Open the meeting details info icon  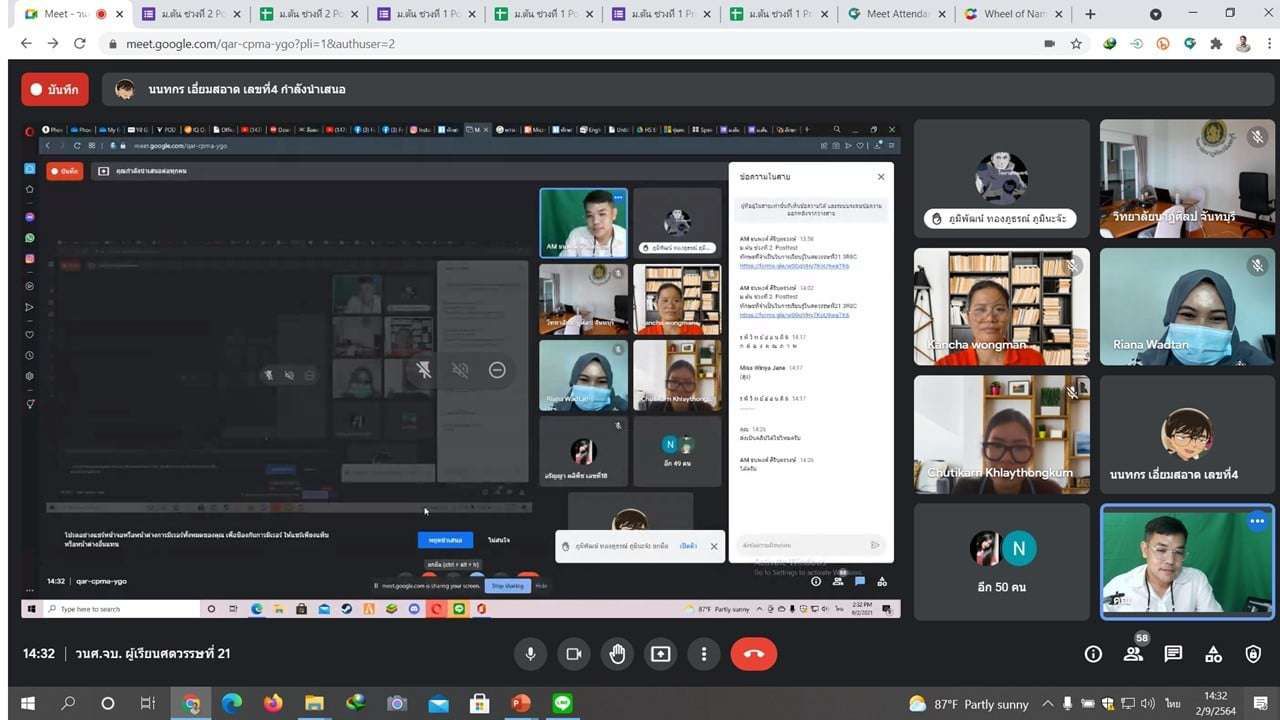coord(1093,654)
